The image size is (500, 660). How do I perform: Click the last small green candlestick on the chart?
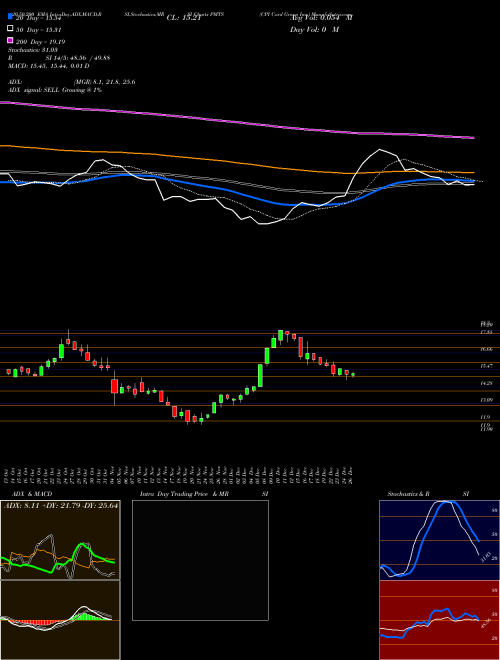click(353, 374)
